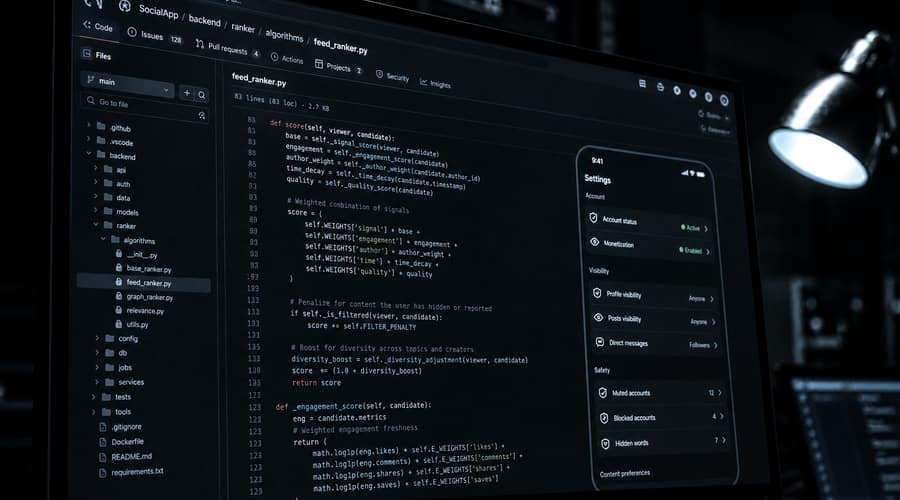
Task: Open the __init__.py file
Action: tap(137, 254)
